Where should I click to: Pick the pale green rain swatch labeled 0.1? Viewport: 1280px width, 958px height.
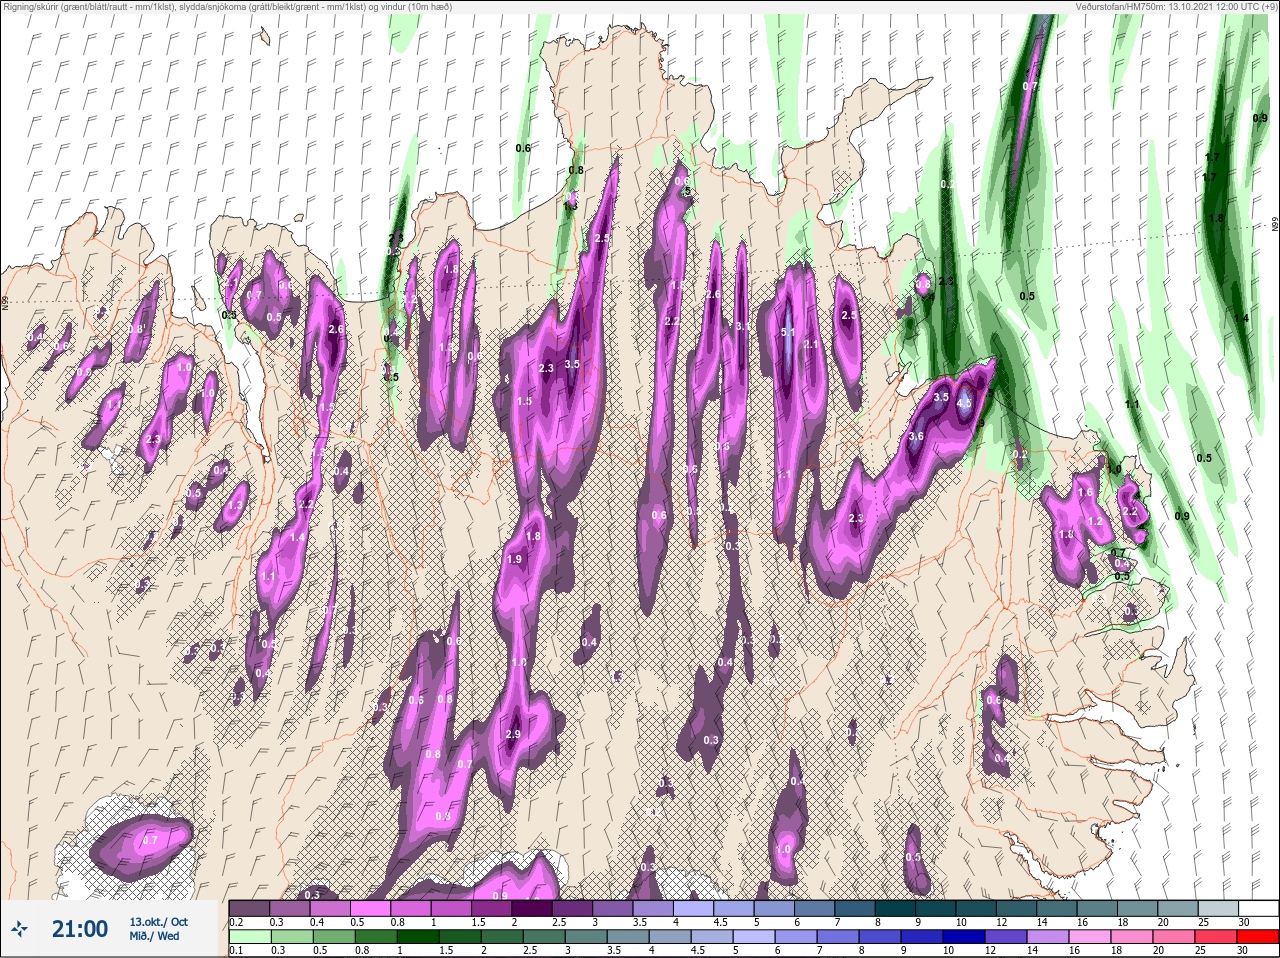(249, 937)
